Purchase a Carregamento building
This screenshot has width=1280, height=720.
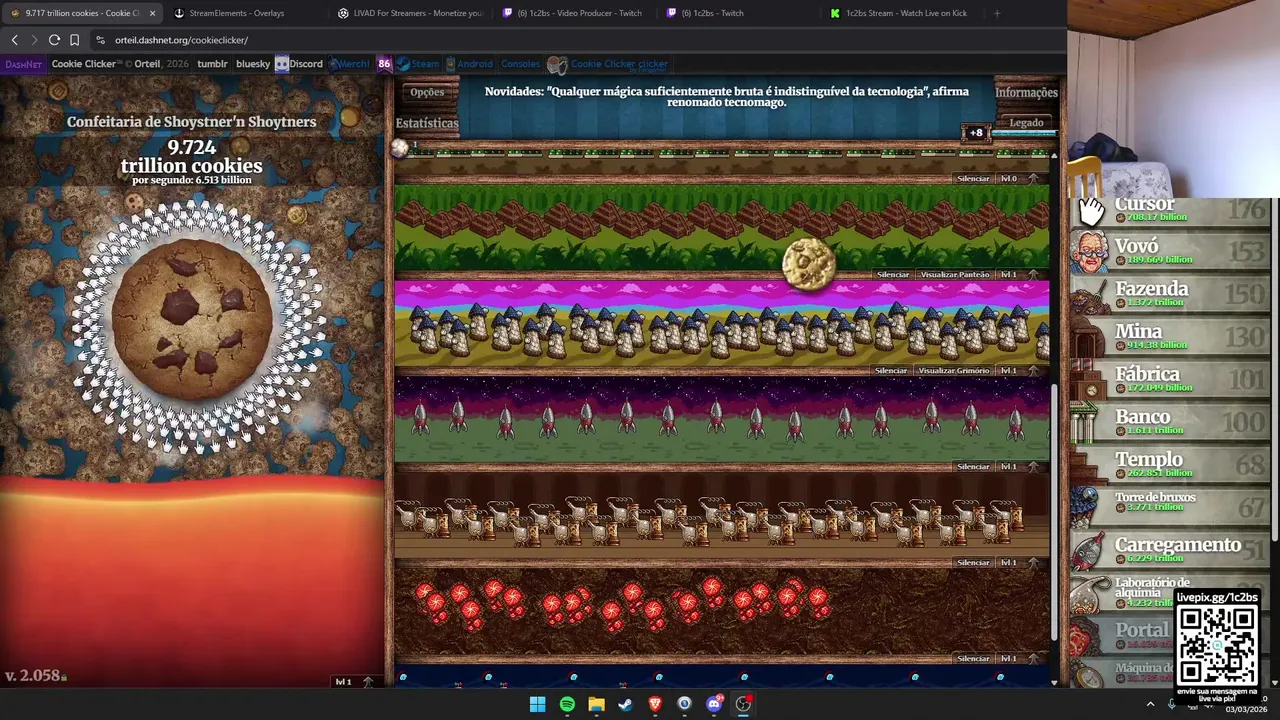(1170, 551)
